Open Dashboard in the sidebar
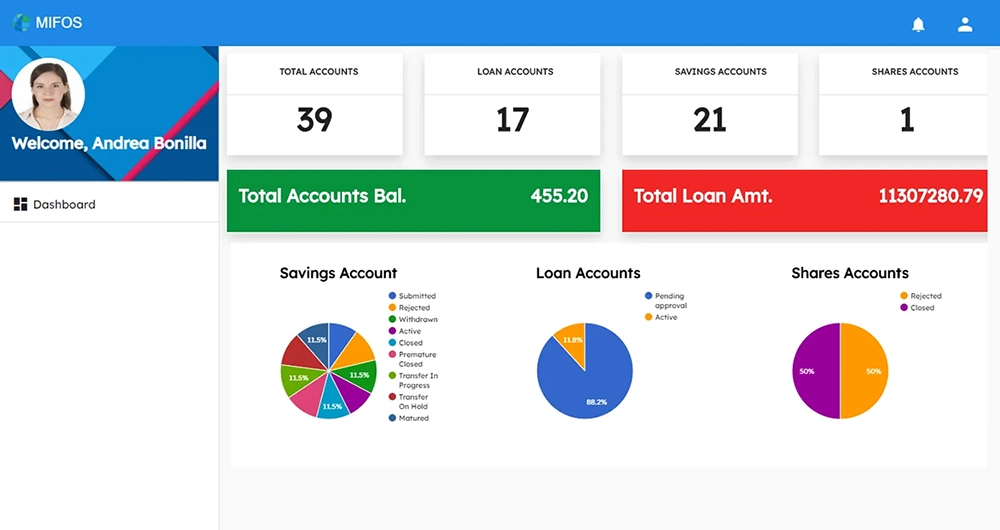The image size is (1000, 530). click(109, 204)
